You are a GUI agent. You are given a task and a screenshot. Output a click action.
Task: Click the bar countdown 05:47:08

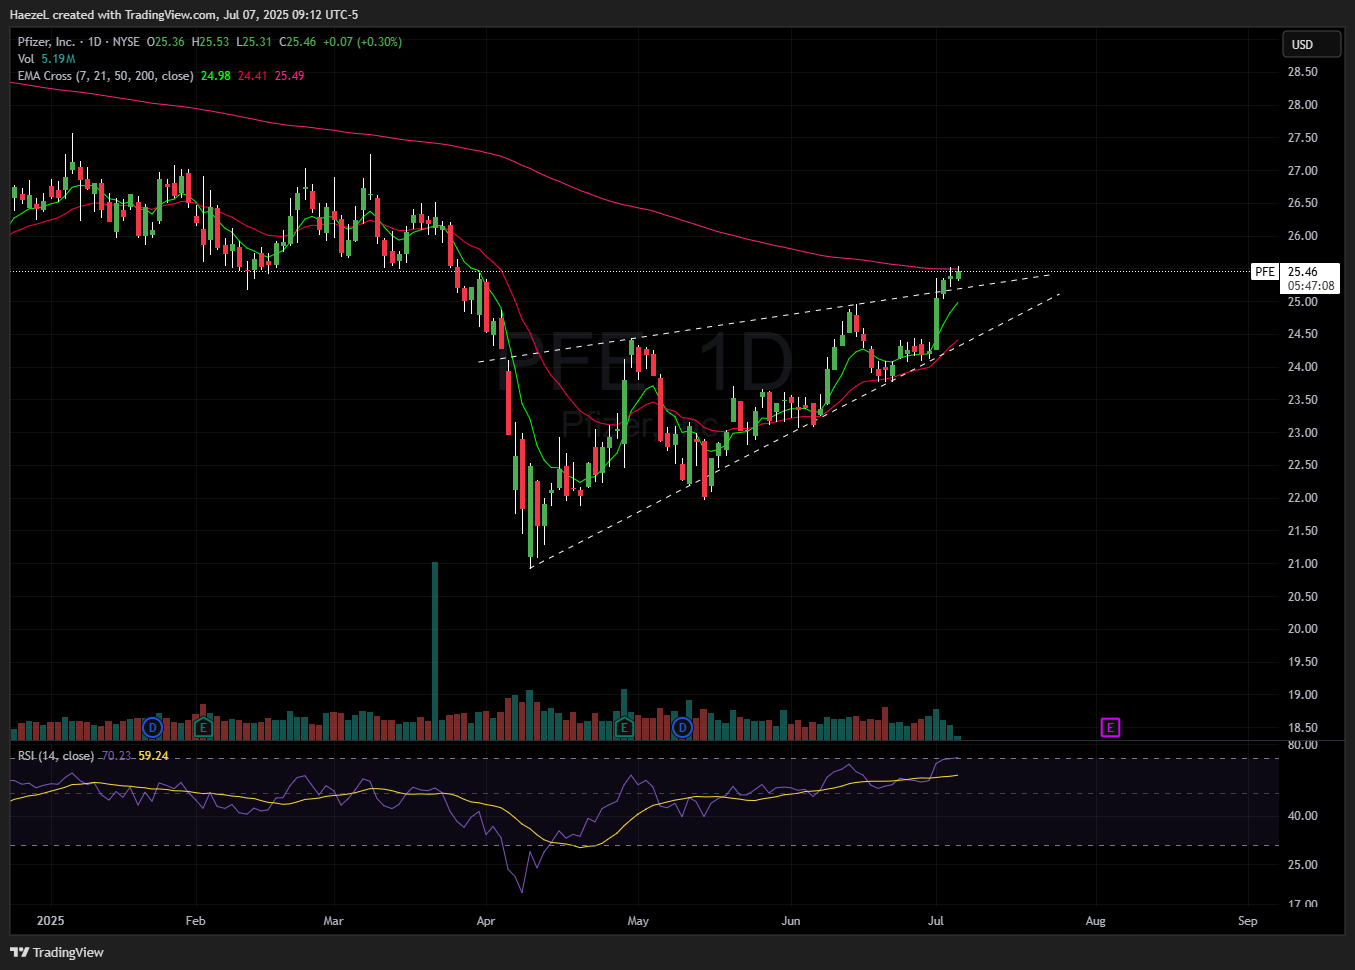click(x=1311, y=285)
